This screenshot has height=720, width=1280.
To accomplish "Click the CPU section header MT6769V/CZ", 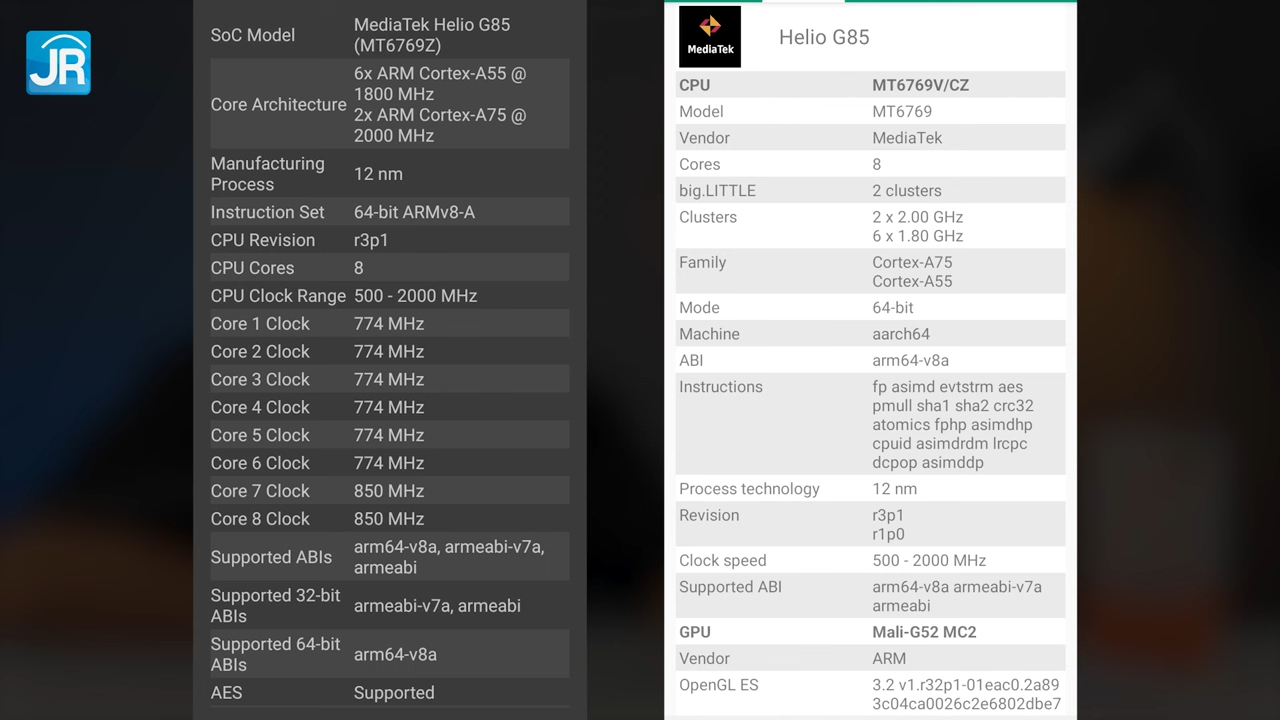I will point(870,85).
